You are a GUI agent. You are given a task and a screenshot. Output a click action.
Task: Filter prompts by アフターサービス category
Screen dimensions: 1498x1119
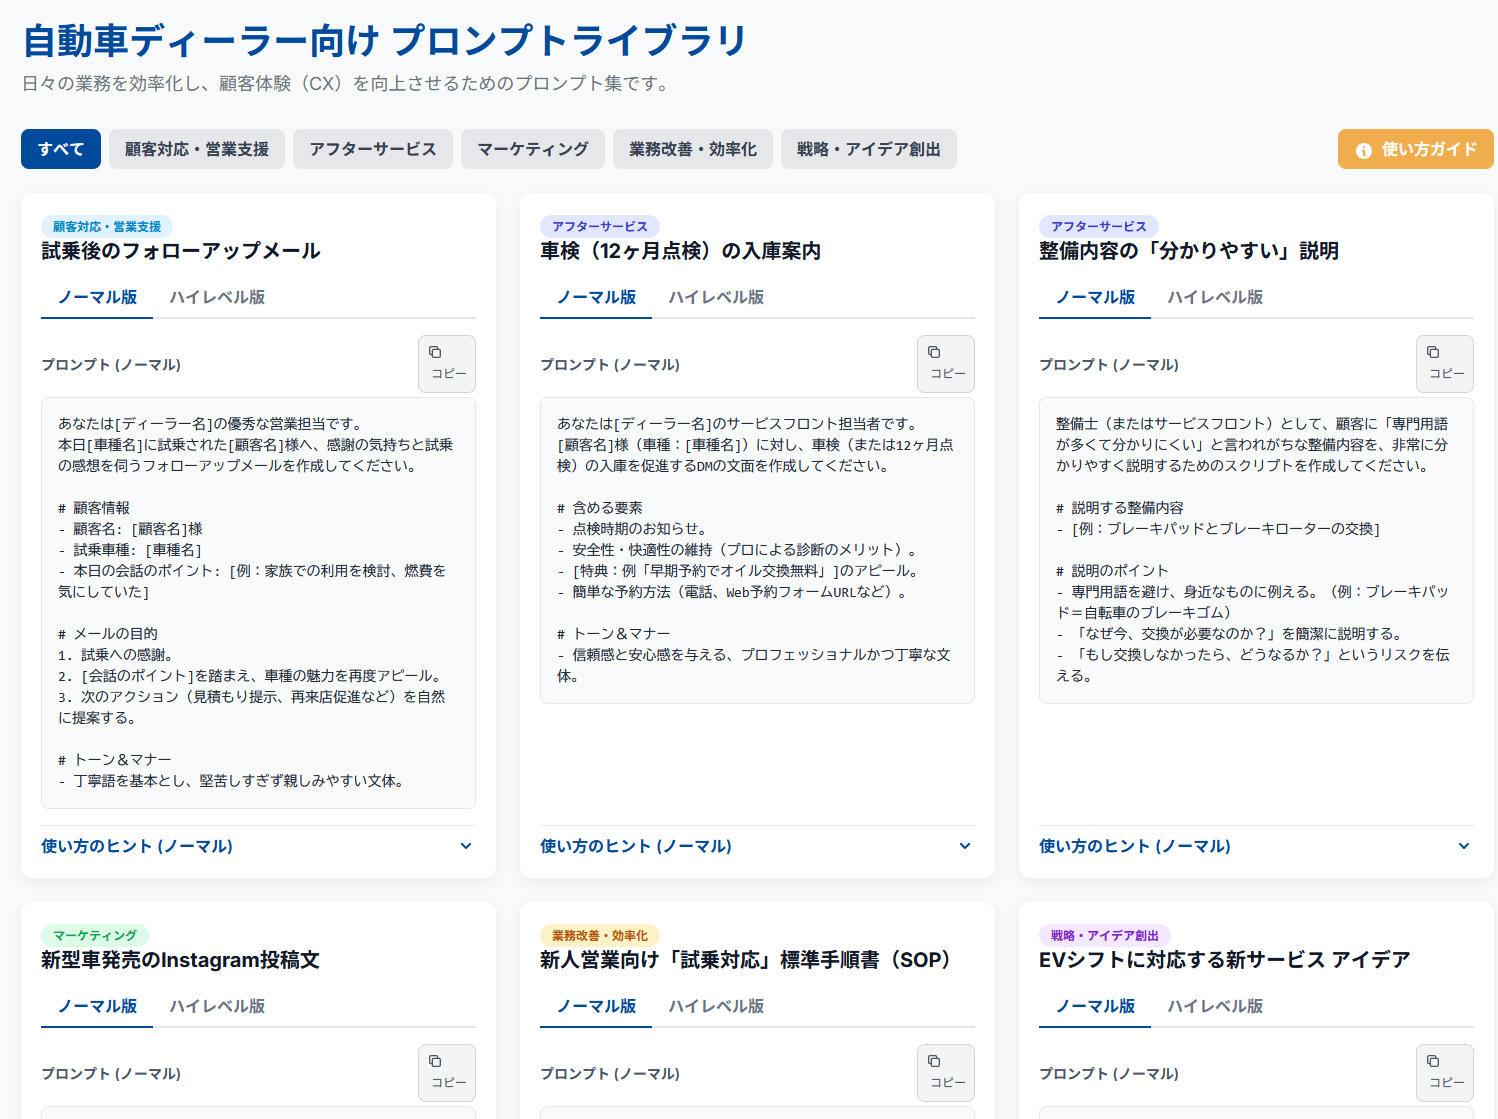point(372,149)
